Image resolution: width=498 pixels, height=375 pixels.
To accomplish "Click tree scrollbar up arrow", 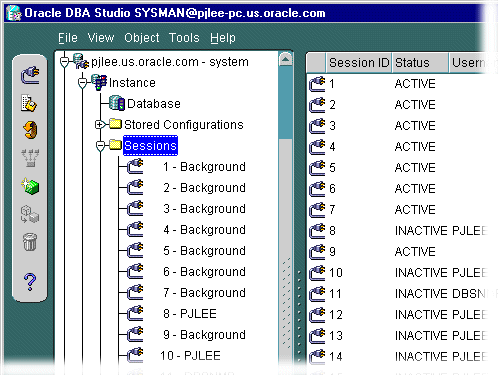I will point(286,59).
